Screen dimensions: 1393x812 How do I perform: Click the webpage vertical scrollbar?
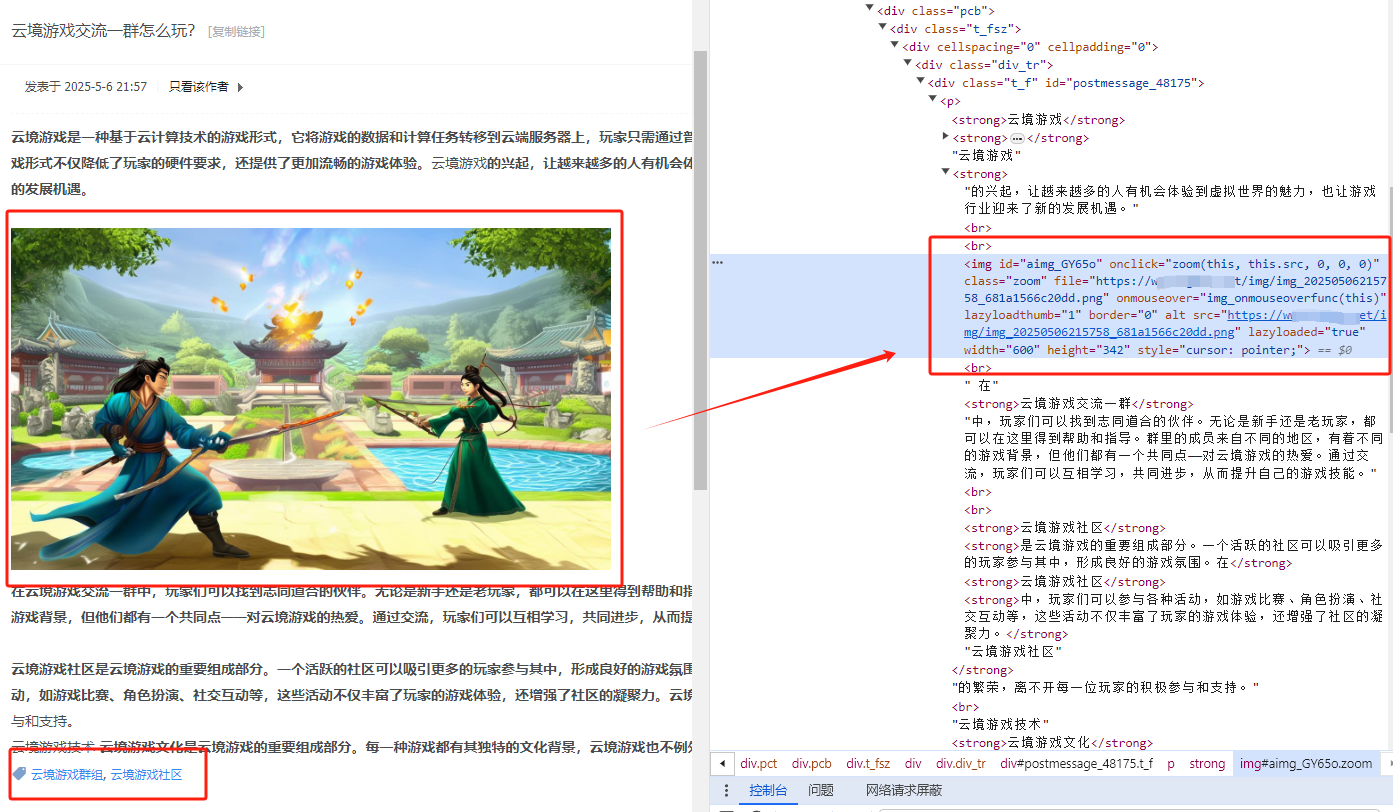pos(700,270)
